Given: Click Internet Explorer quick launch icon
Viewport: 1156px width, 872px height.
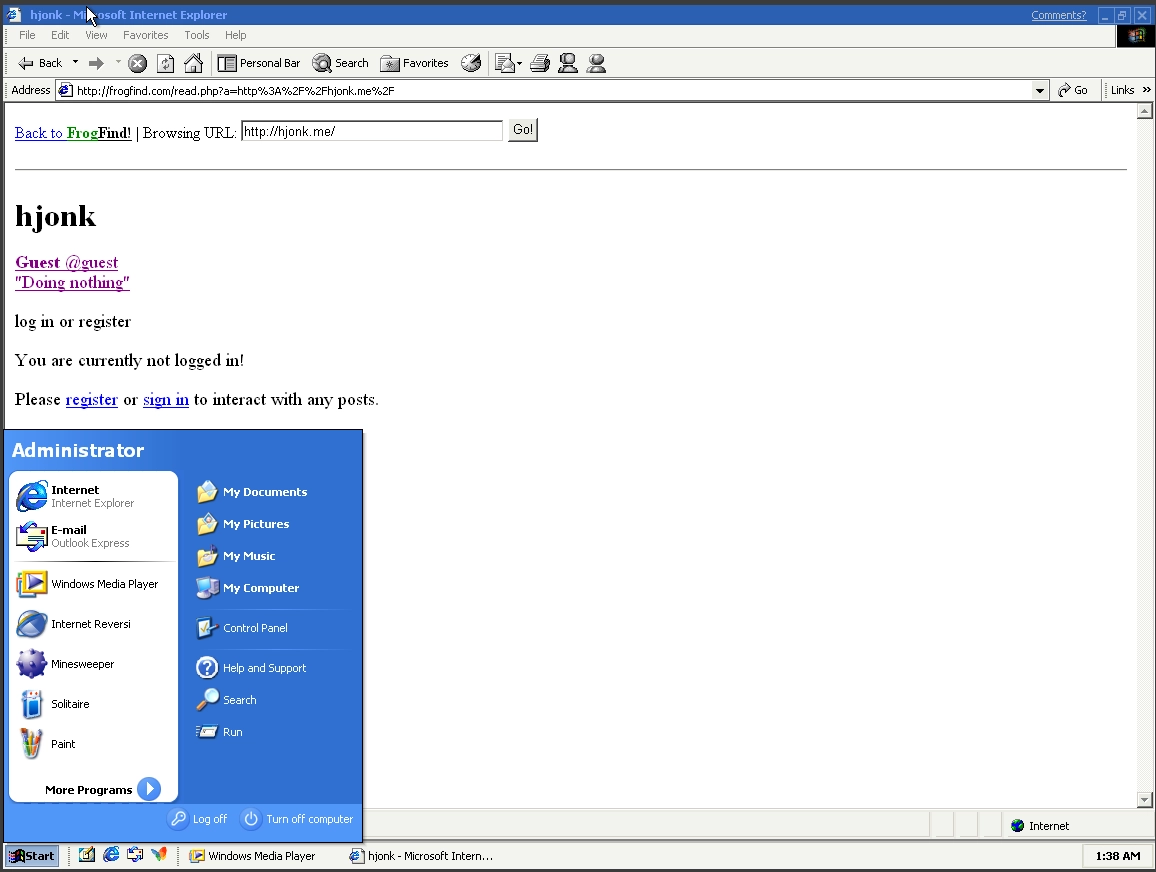Looking at the screenshot, I should [111, 855].
